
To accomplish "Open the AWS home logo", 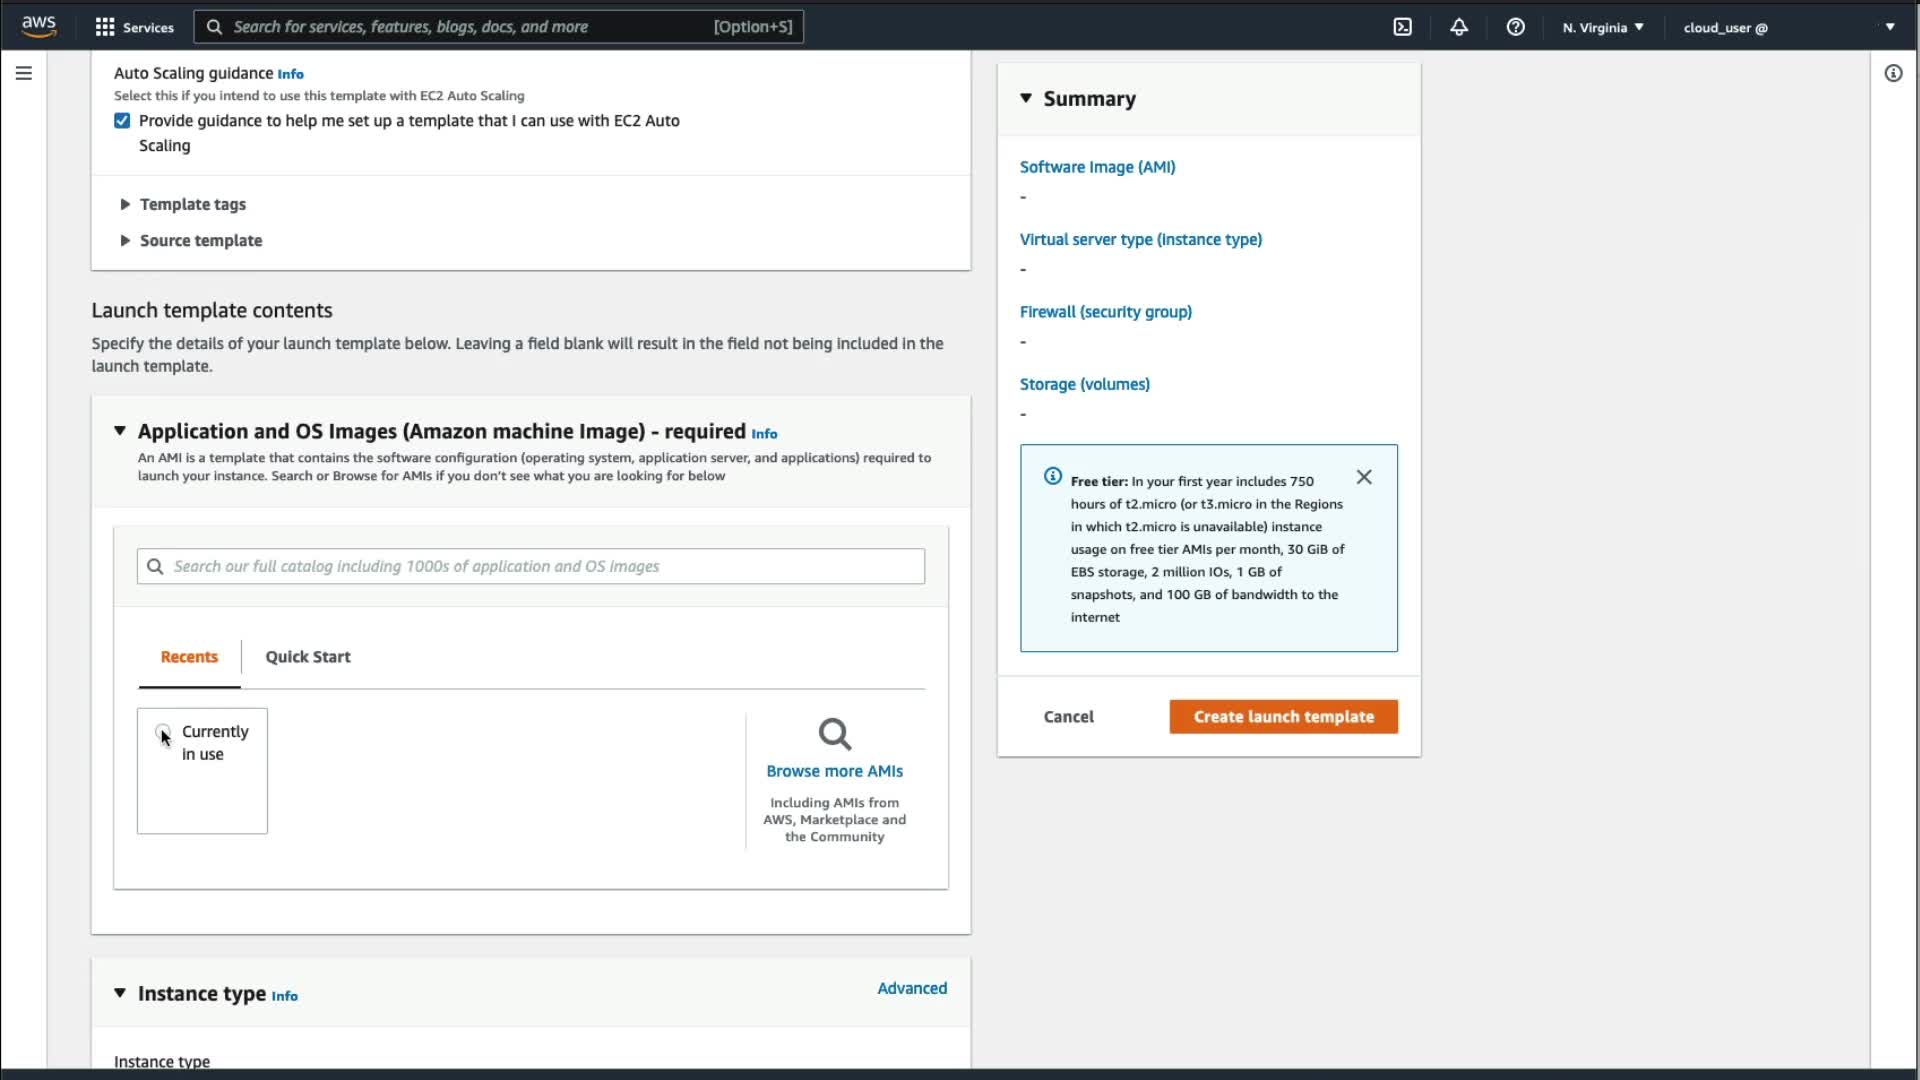I will (39, 26).
